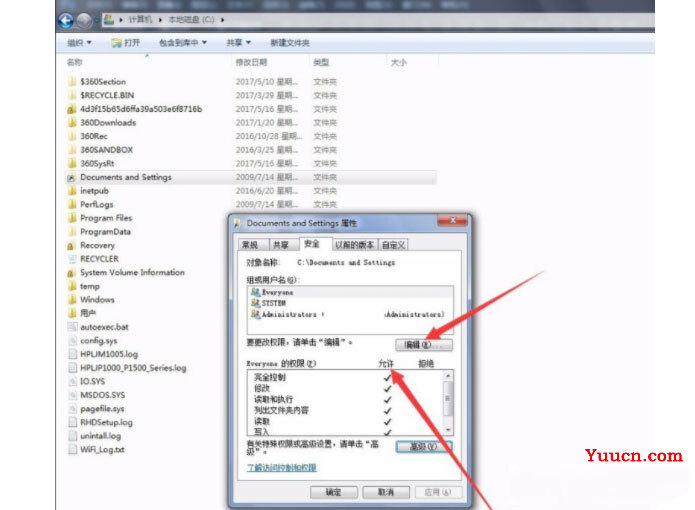Select the Windows folder icon
This screenshot has height=510, width=695.
click(x=72, y=300)
